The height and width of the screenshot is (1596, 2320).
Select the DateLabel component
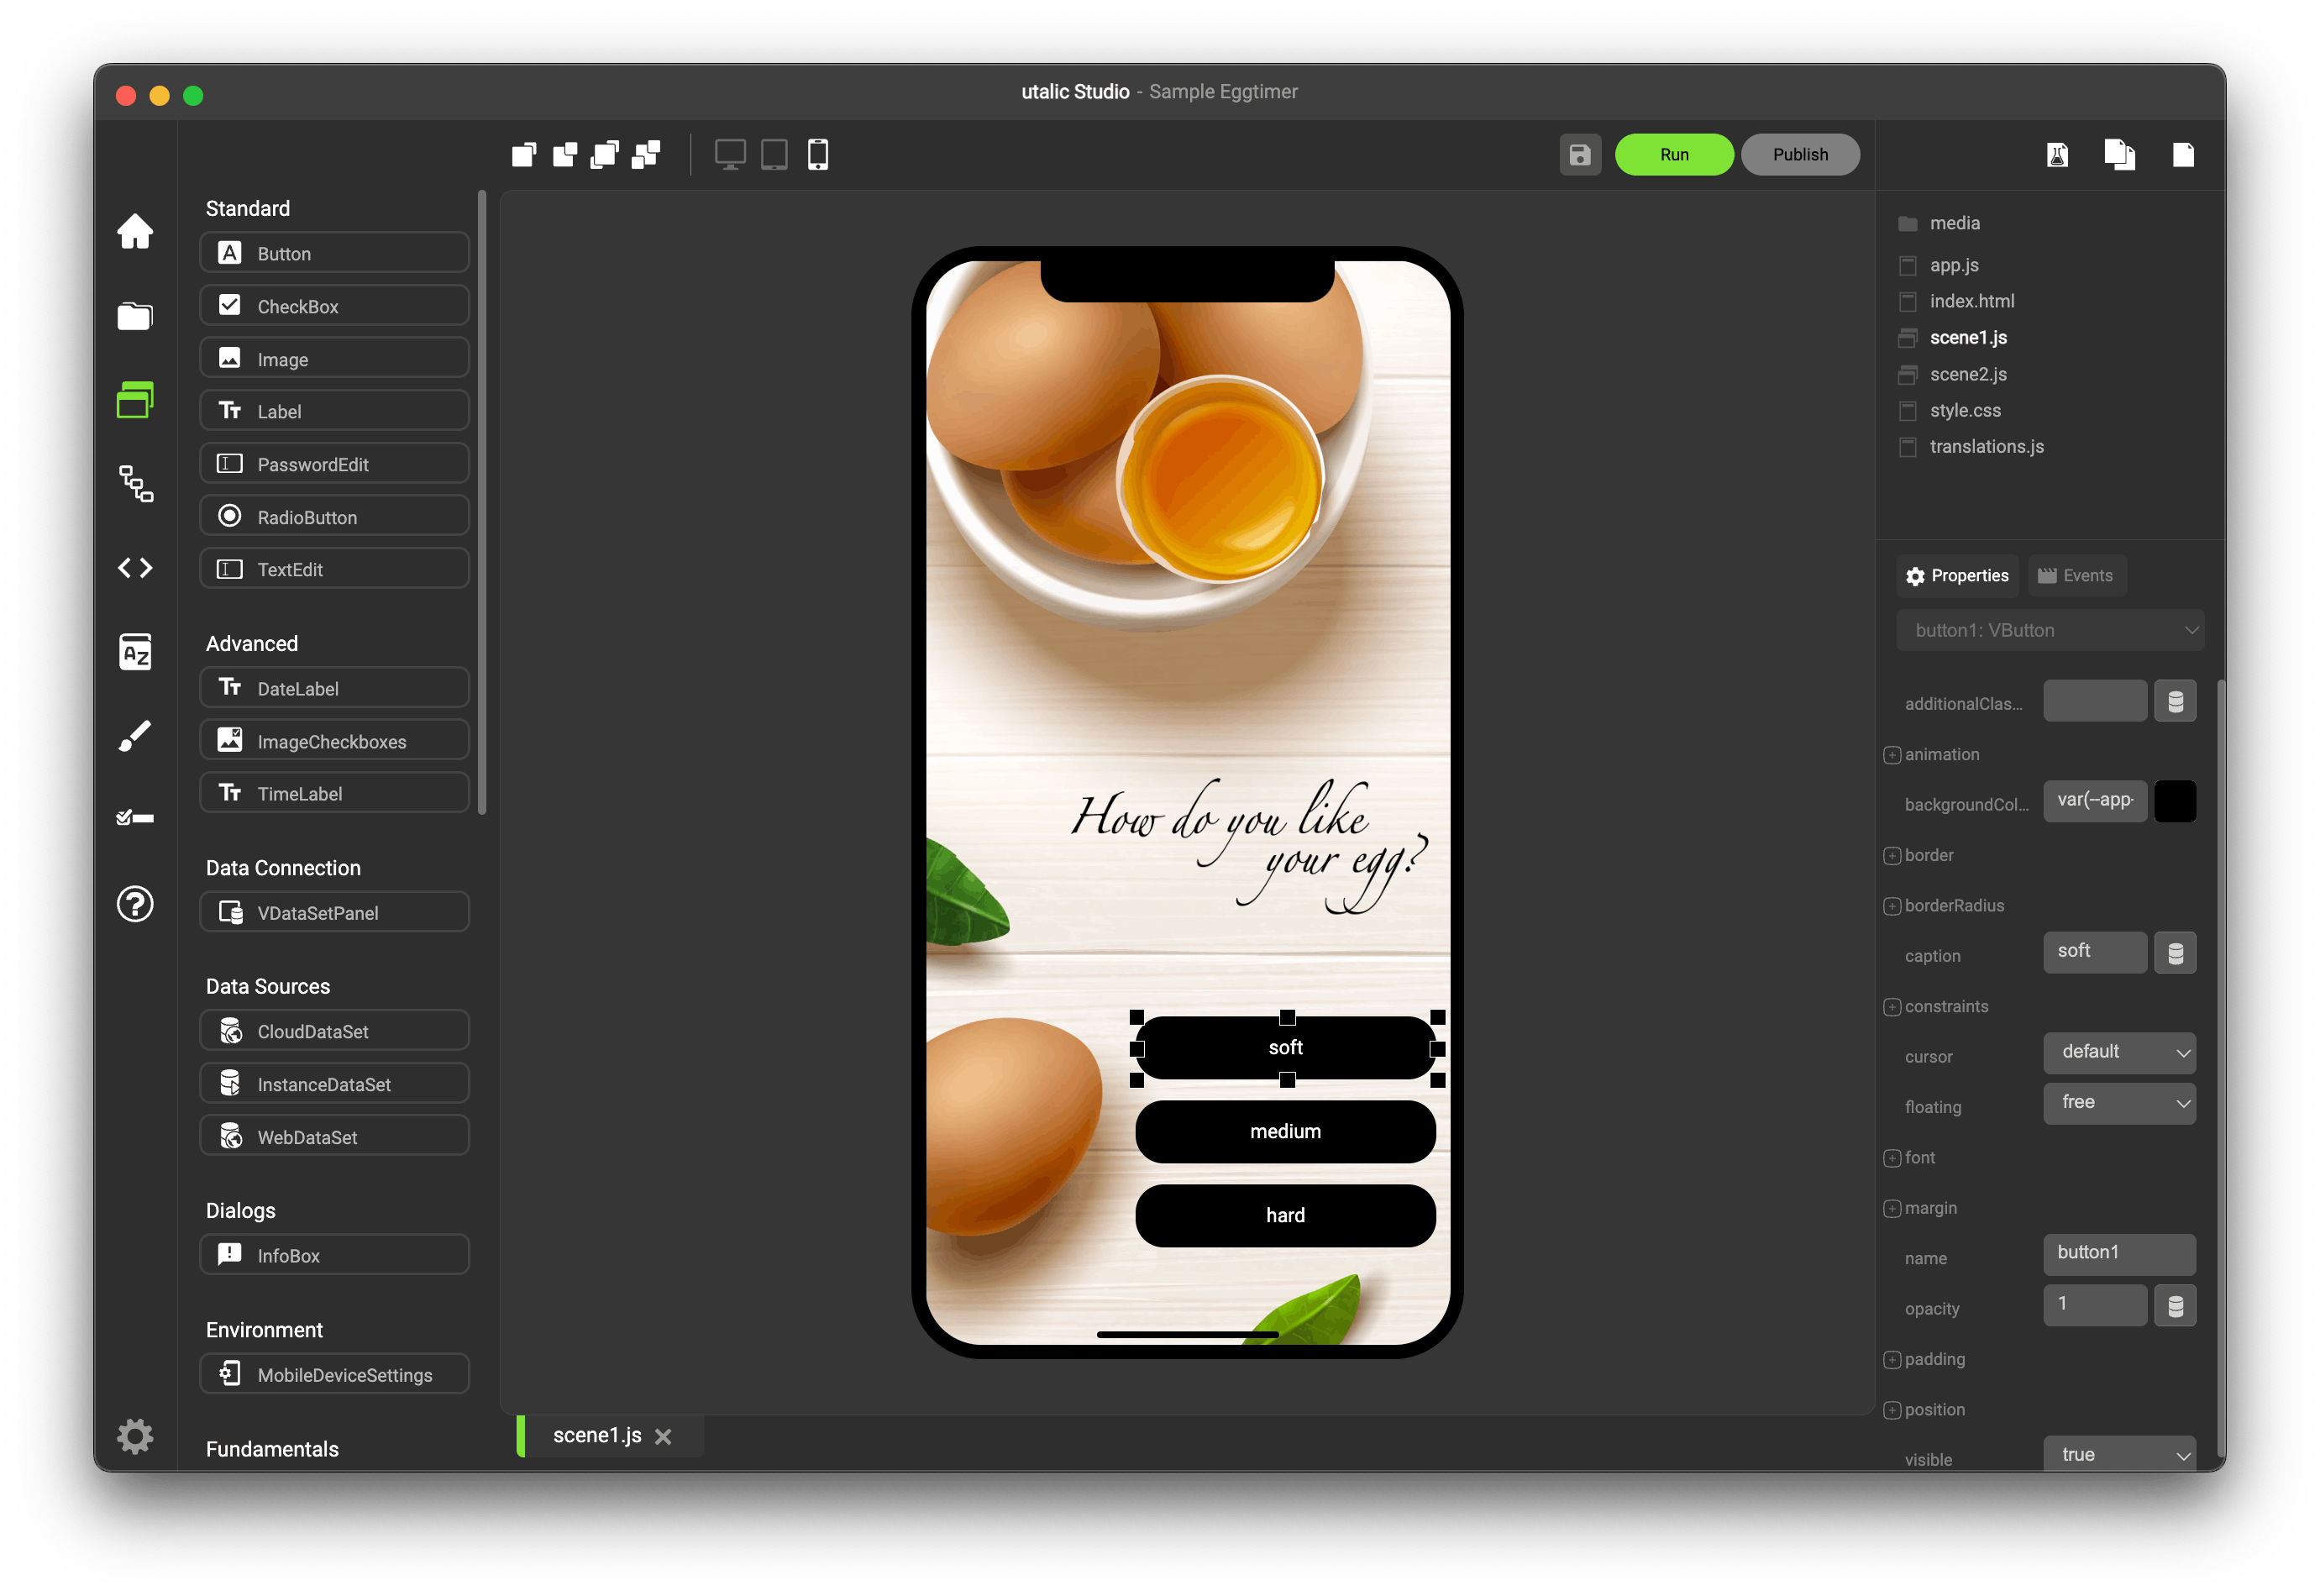click(x=334, y=688)
